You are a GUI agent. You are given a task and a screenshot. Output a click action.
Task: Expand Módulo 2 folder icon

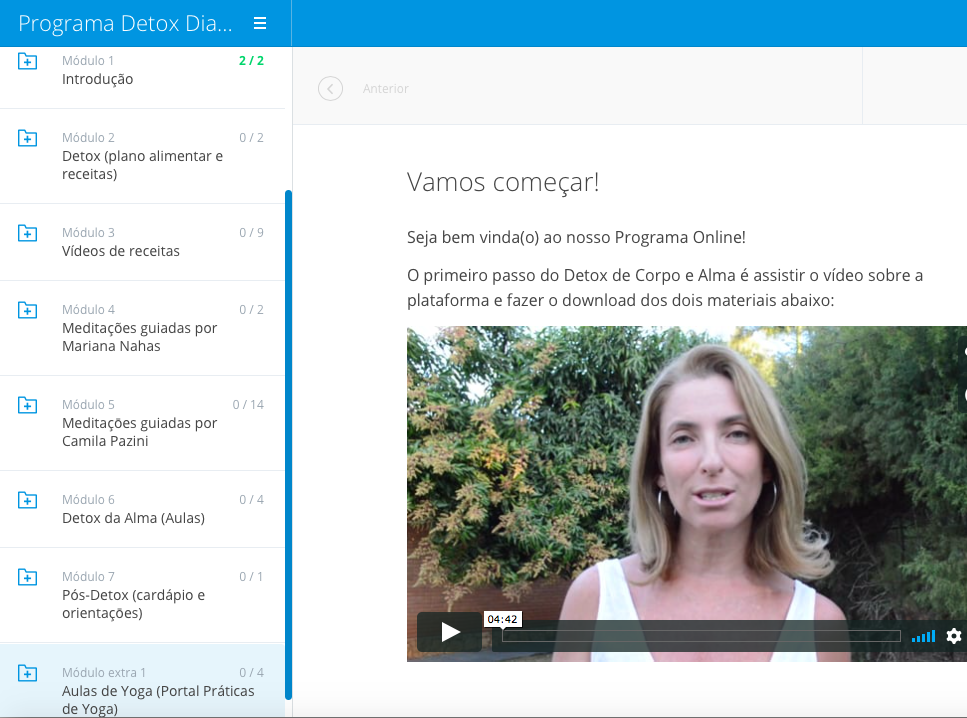(x=28, y=138)
